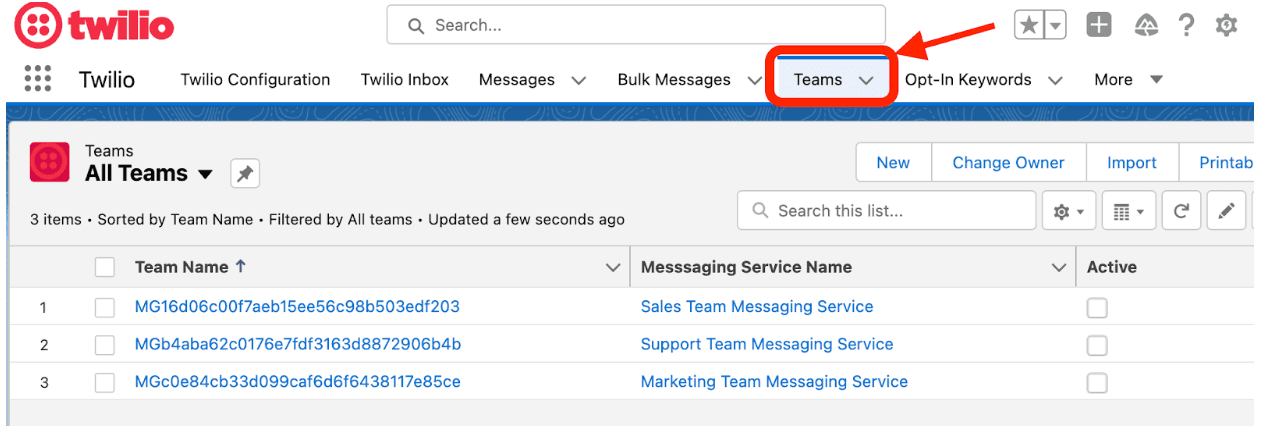Screen dimensions: 1262x432
Task: Check the Marketing Team row selection box
Action: [105, 382]
